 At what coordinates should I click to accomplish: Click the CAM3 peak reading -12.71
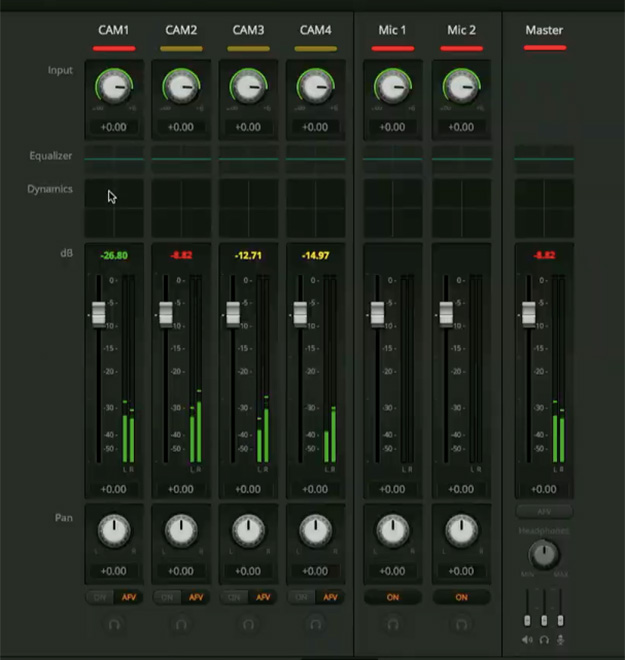[x=248, y=255]
